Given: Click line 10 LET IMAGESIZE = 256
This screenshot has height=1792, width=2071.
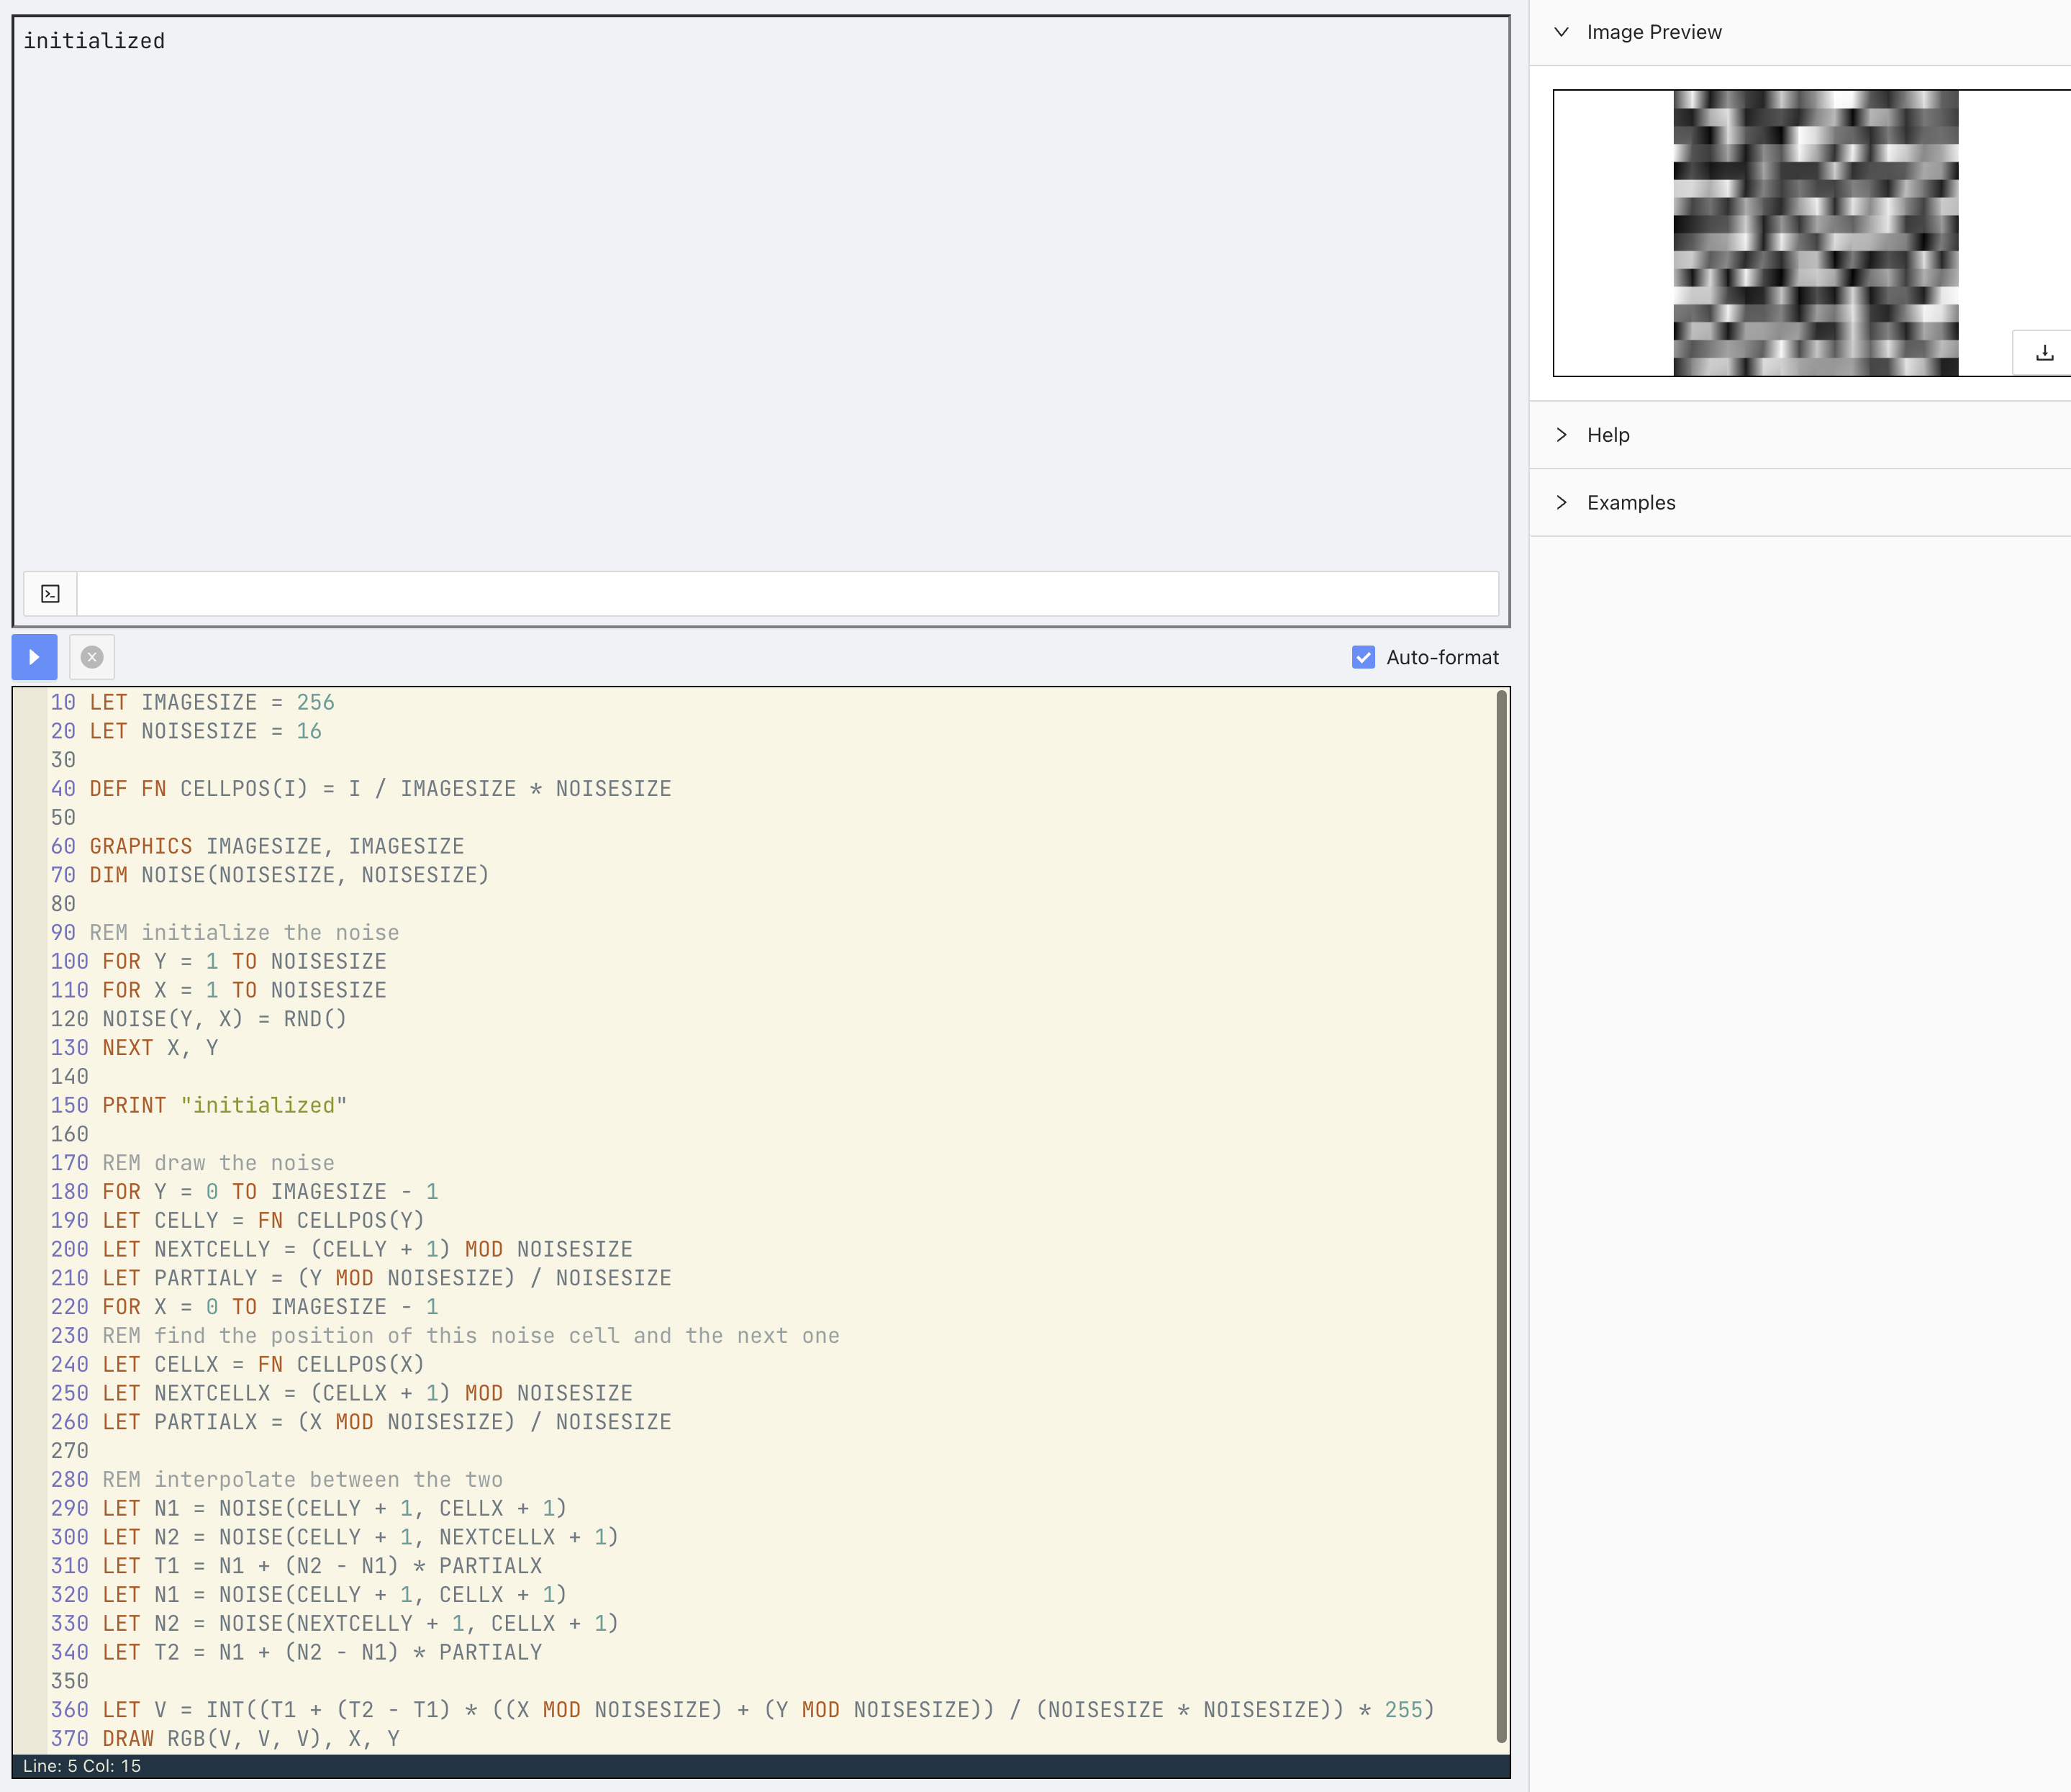Looking at the screenshot, I should click(x=193, y=703).
